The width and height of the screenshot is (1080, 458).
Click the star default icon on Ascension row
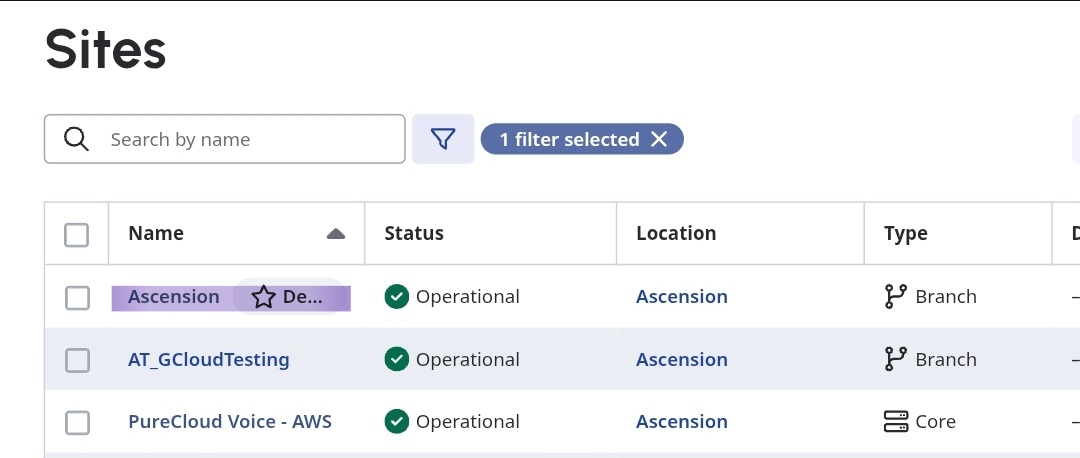(x=263, y=297)
